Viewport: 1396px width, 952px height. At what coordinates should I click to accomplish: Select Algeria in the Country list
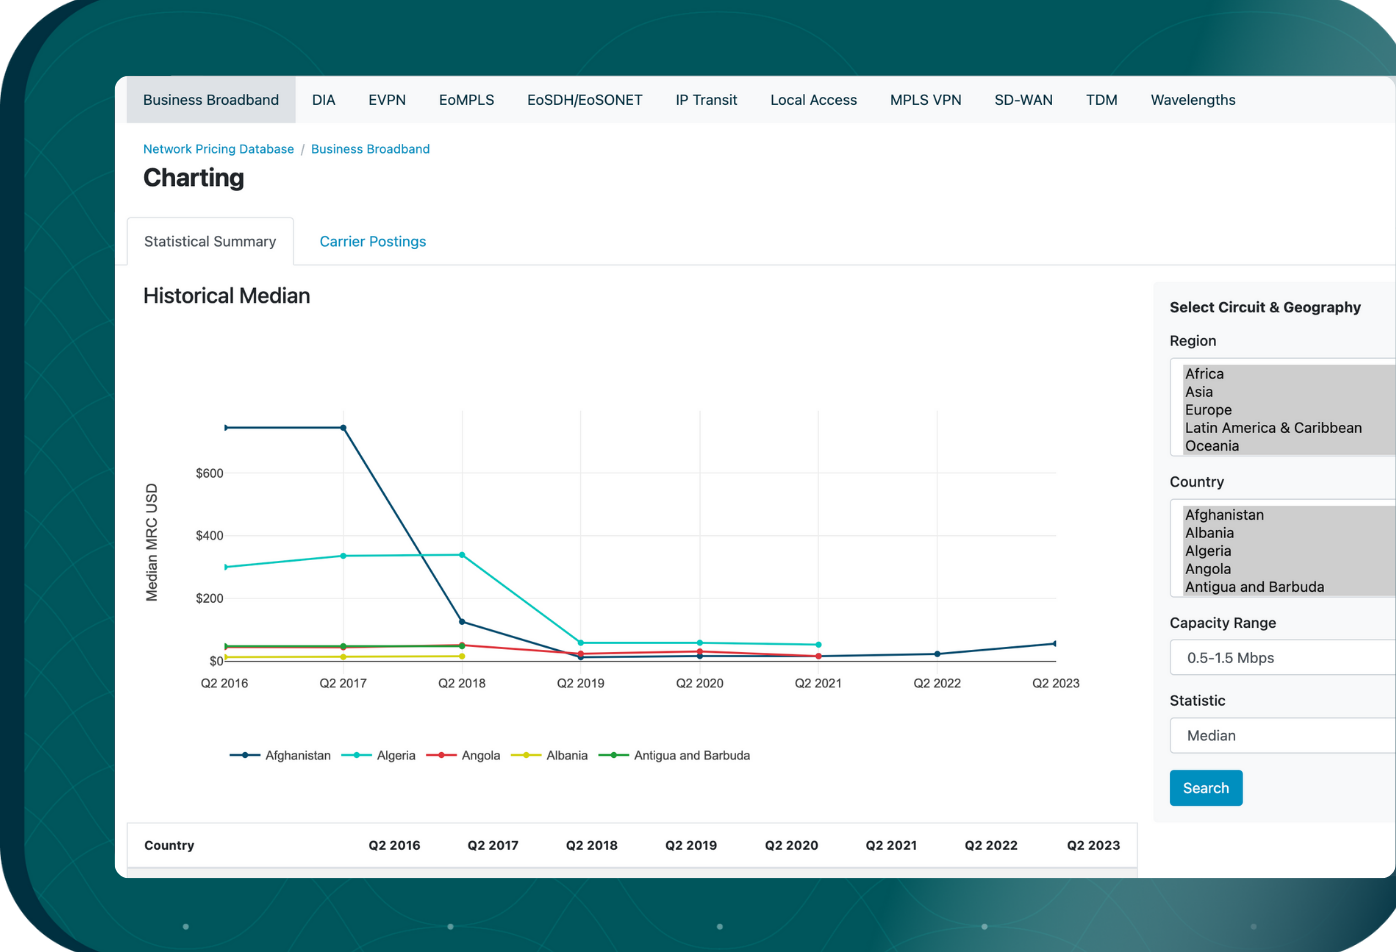[1208, 551]
